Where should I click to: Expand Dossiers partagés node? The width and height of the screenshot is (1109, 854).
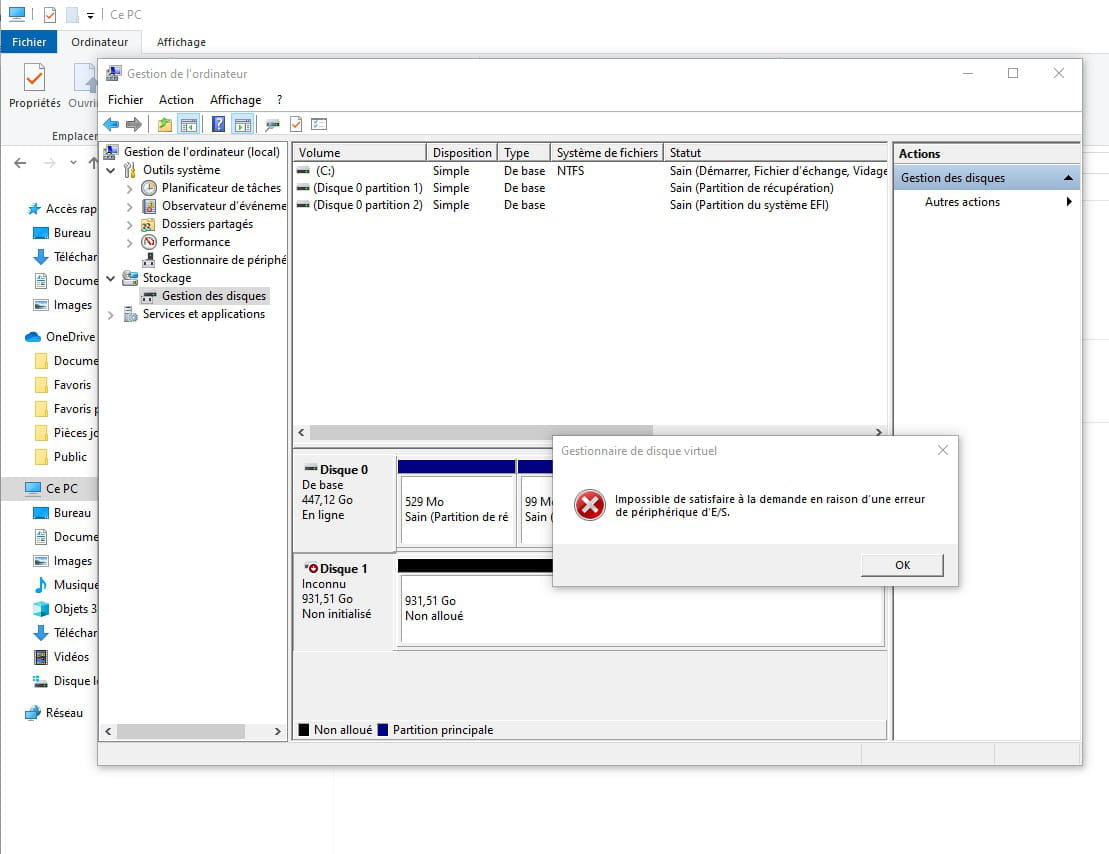[129, 224]
